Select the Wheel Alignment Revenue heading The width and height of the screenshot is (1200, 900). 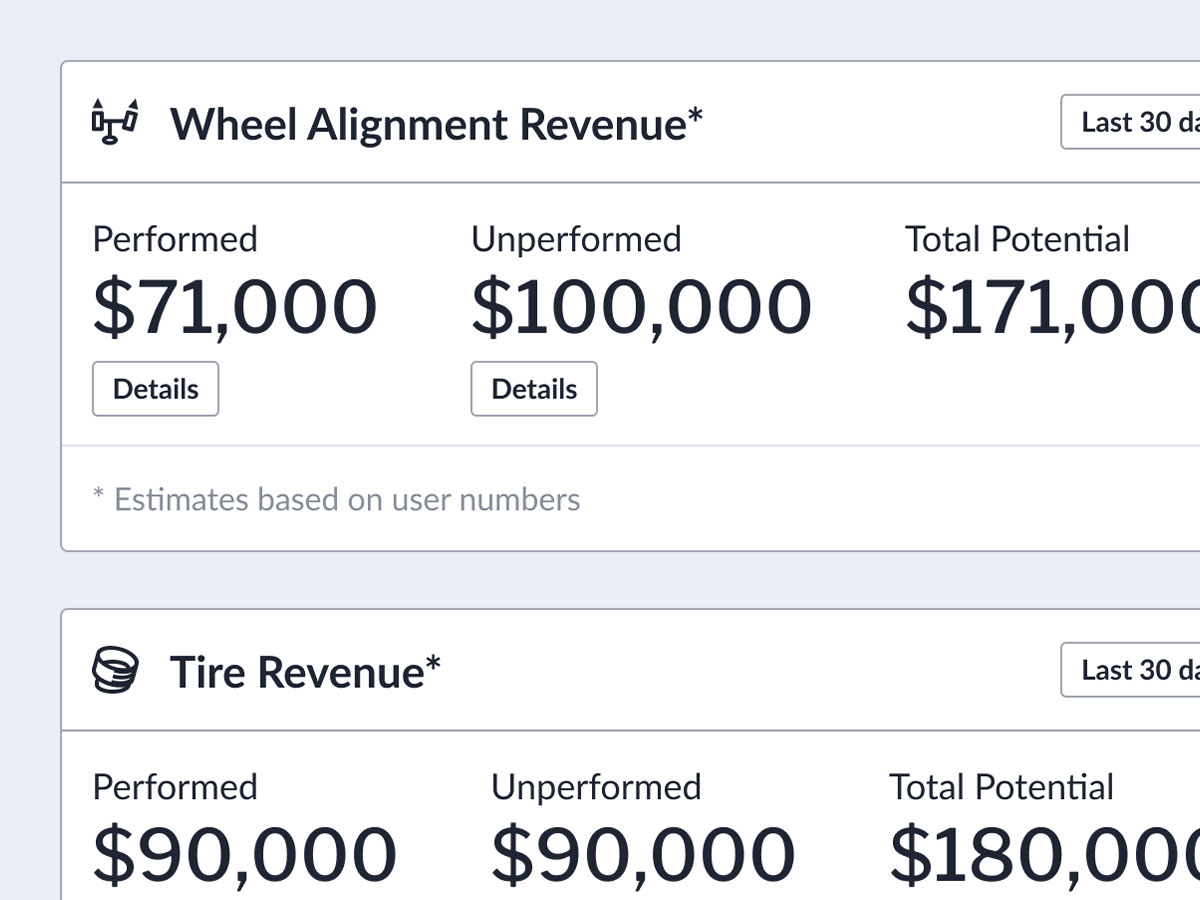pyautogui.click(x=436, y=124)
